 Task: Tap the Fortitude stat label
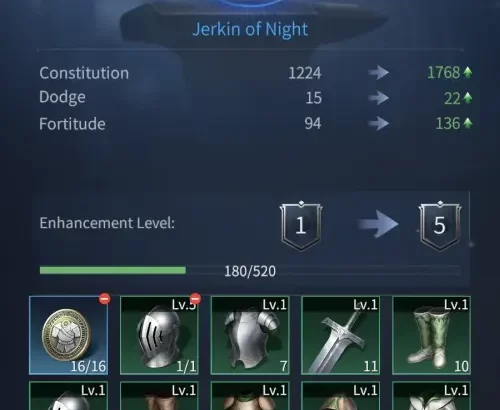point(72,124)
